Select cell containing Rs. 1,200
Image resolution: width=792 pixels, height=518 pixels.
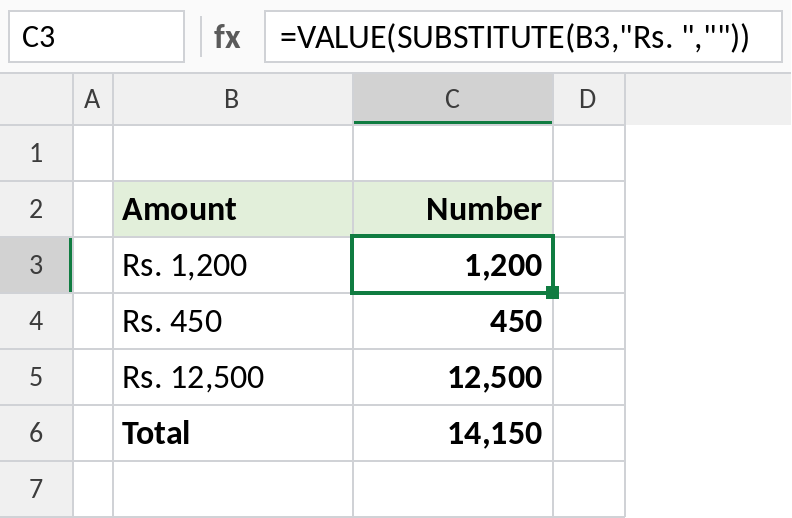(233, 265)
